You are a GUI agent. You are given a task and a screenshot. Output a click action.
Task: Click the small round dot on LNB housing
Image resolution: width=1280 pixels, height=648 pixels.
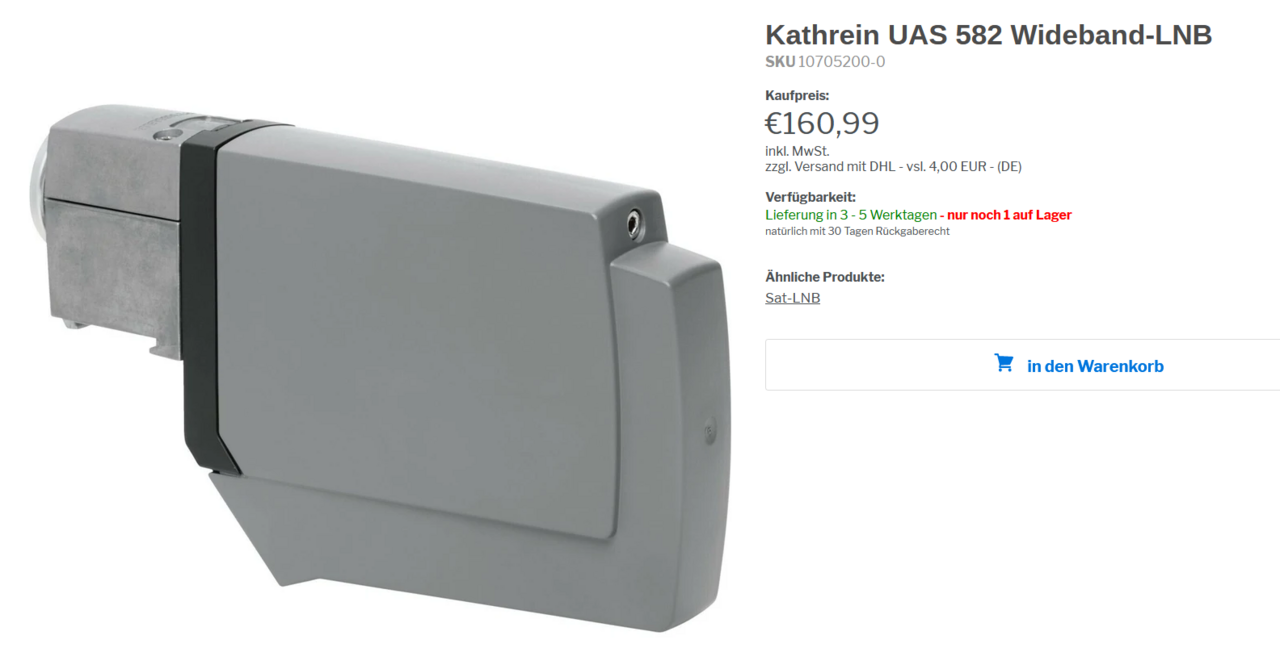[710, 432]
